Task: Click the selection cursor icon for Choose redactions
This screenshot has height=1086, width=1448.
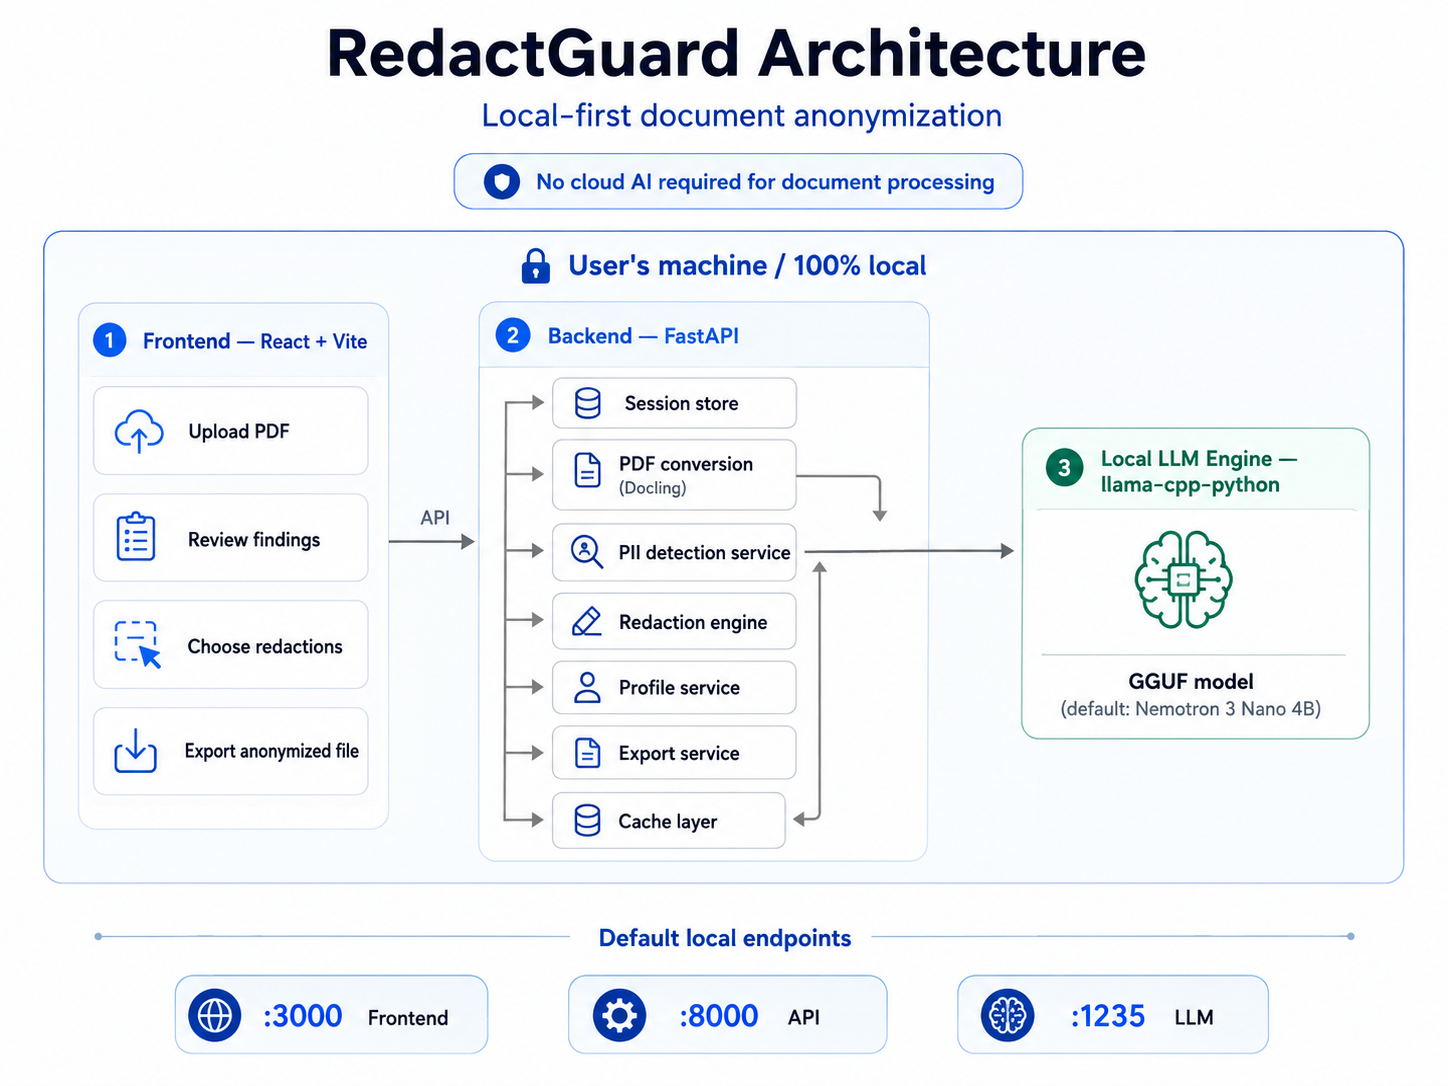Action: click(138, 645)
